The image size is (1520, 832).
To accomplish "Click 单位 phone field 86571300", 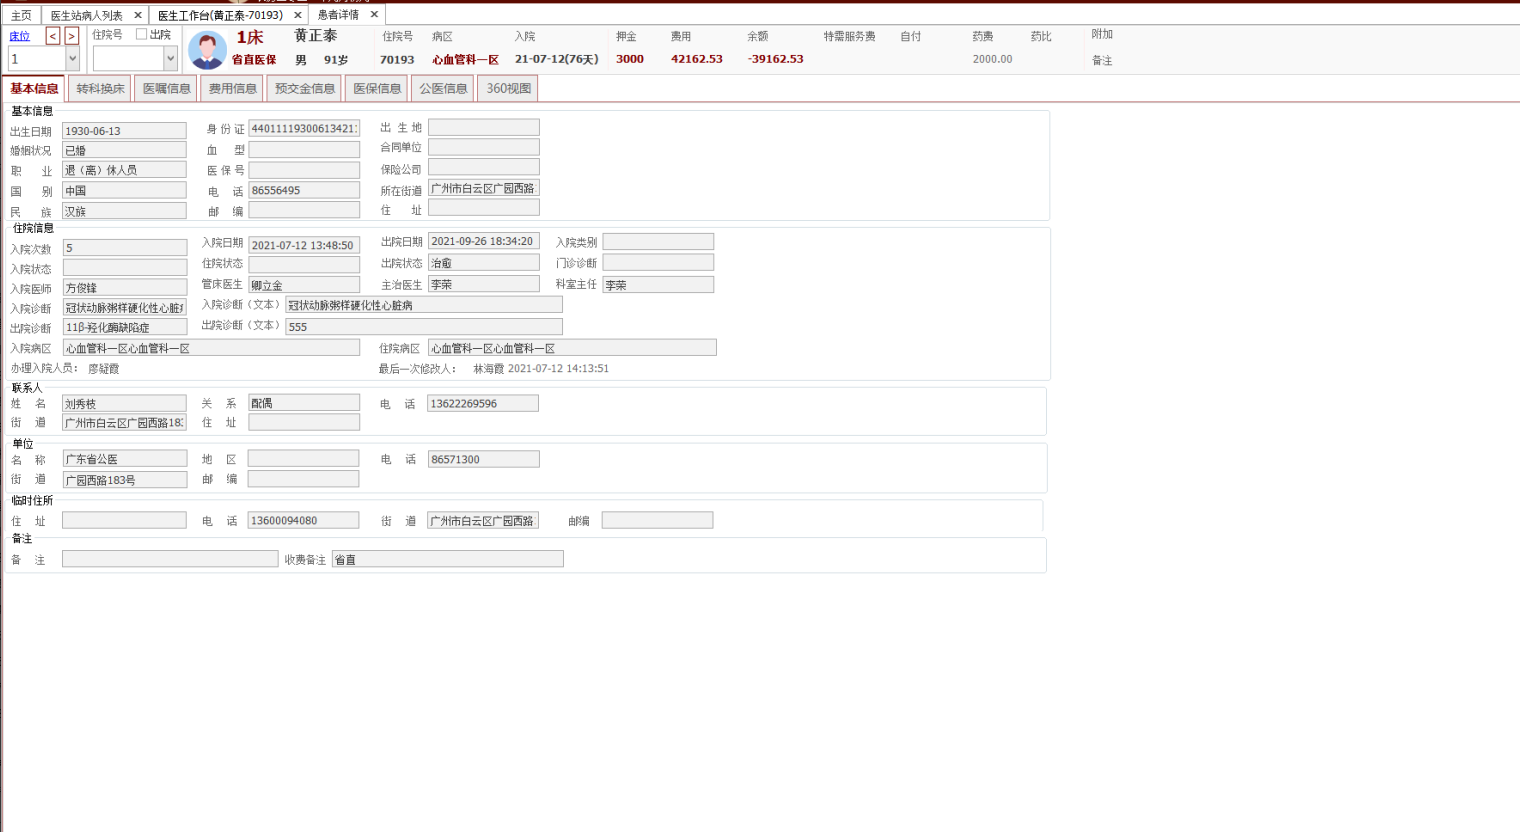I will 484,459.
